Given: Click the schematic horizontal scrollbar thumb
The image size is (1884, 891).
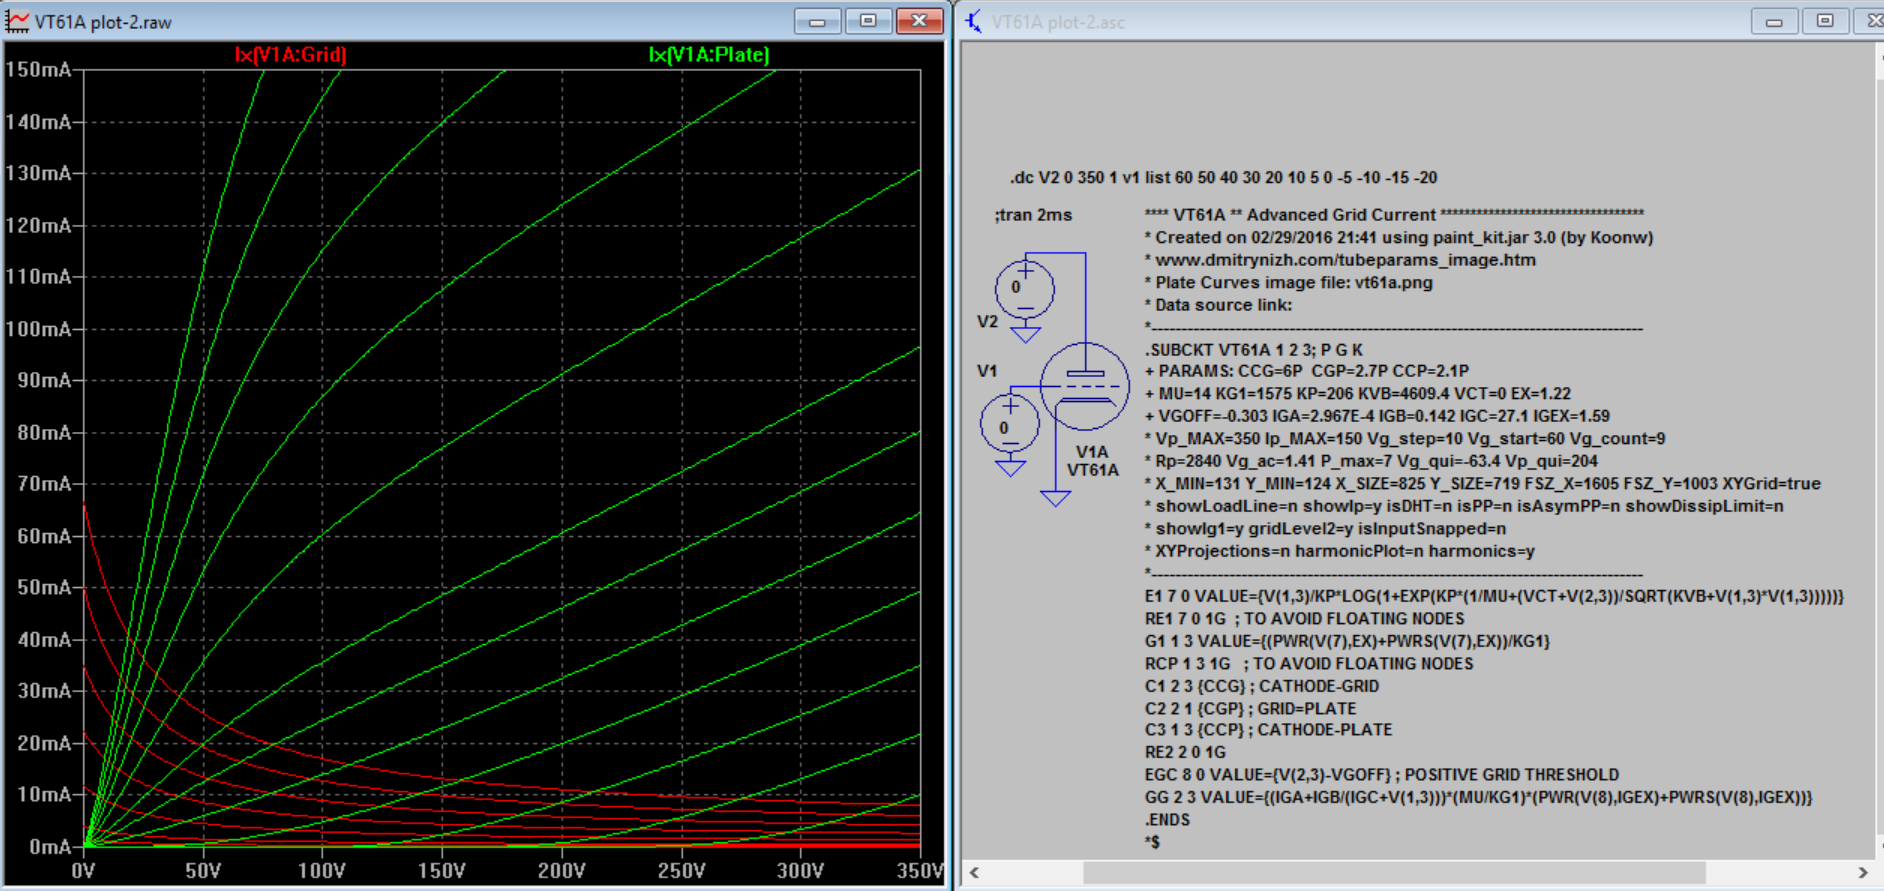Looking at the screenshot, I should [1394, 873].
